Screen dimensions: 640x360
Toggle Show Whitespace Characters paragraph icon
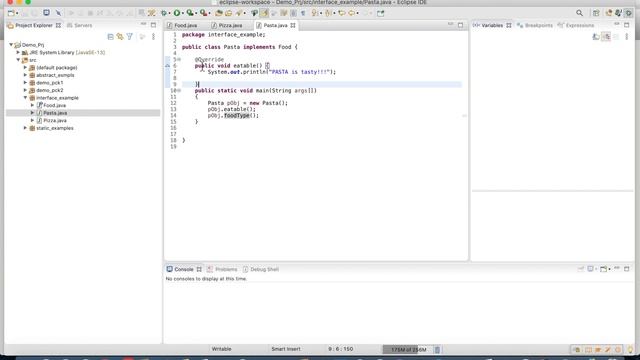pyautogui.click(x=303, y=13)
